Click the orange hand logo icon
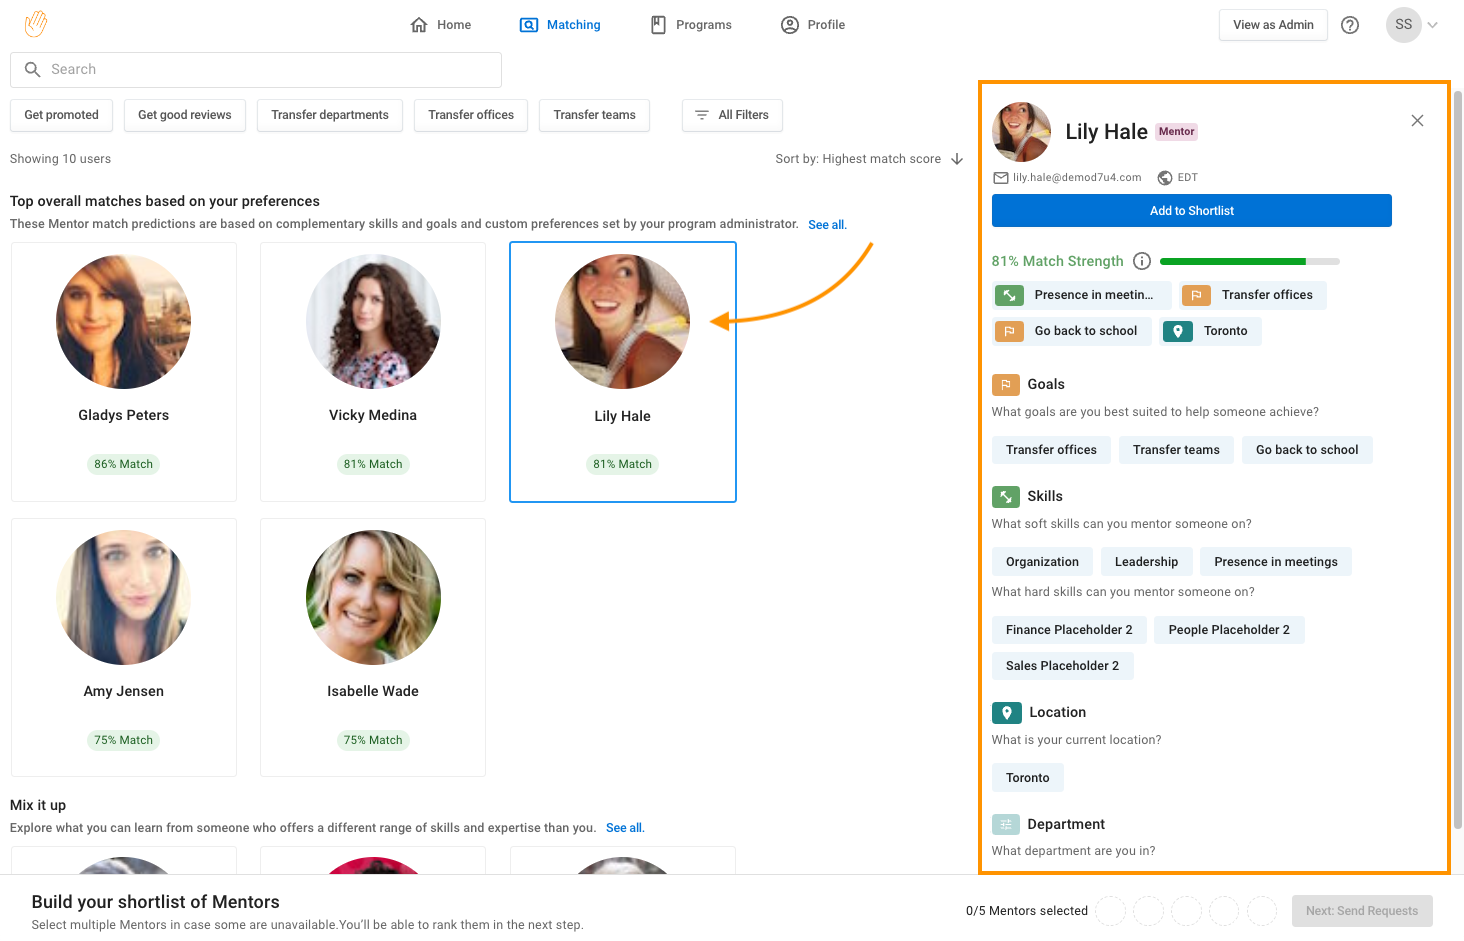 coord(36,24)
